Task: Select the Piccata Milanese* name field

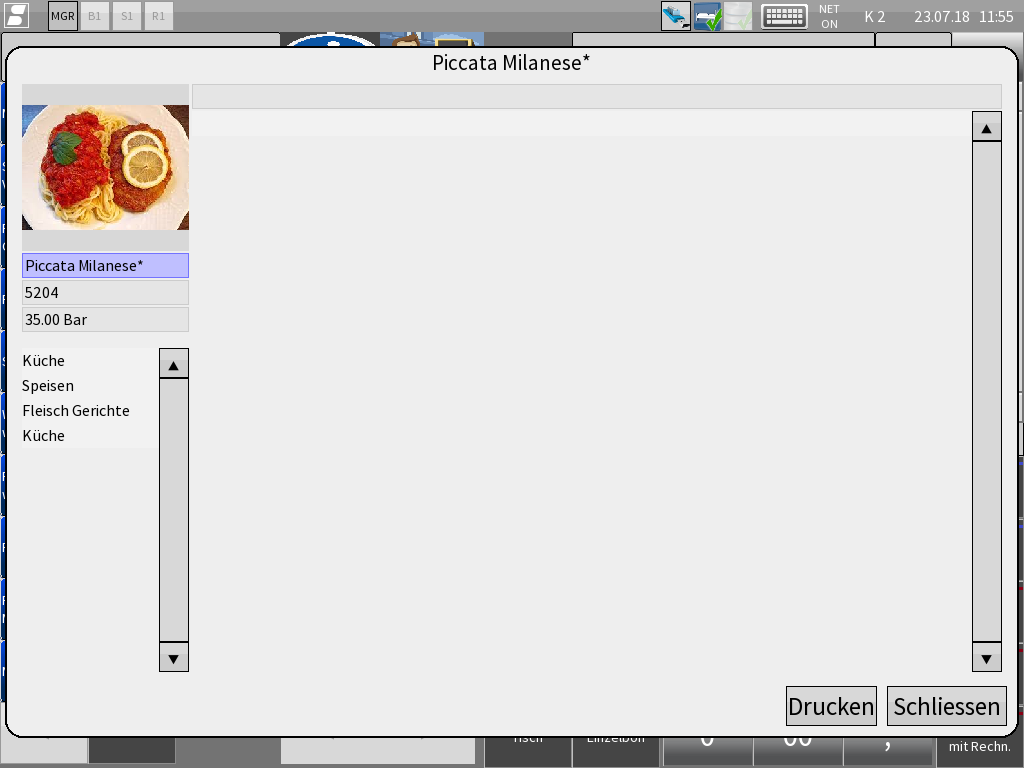Action: (x=105, y=266)
